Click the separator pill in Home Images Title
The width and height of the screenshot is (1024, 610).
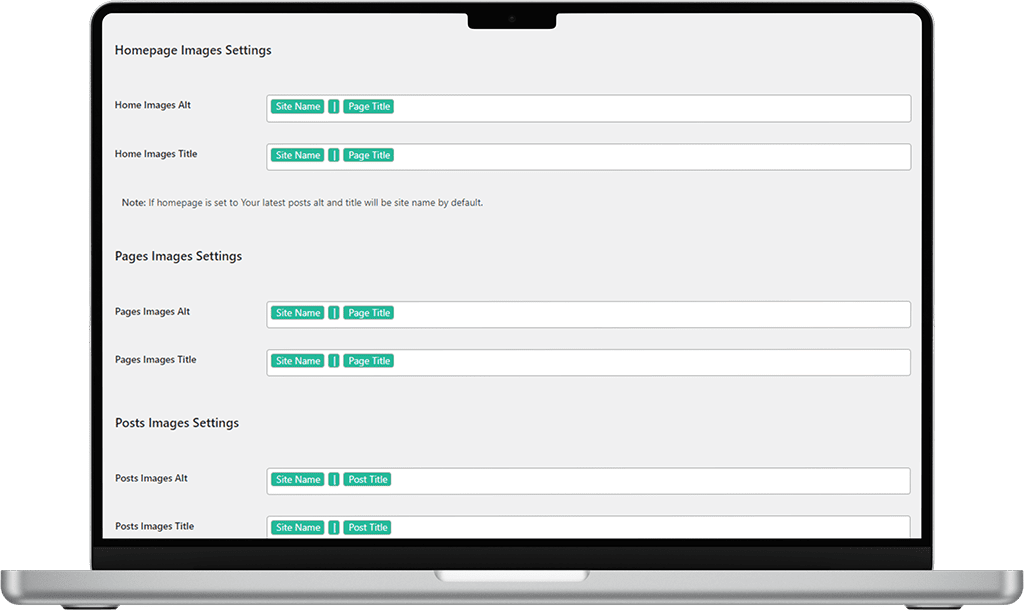tap(333, 155)
